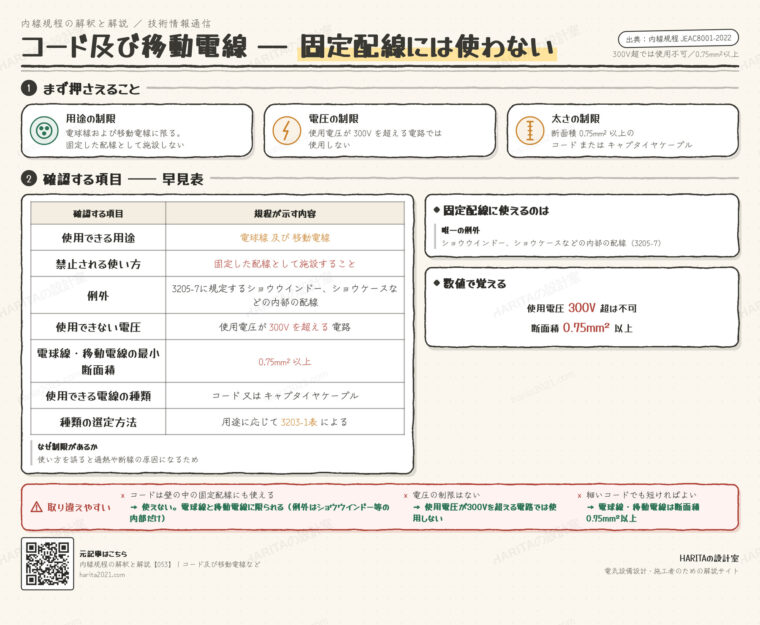Screen dimensions: 760x625
Task: Click the cell 使用電圧が300Vを超える電路
Action: [x=285, y=327]
